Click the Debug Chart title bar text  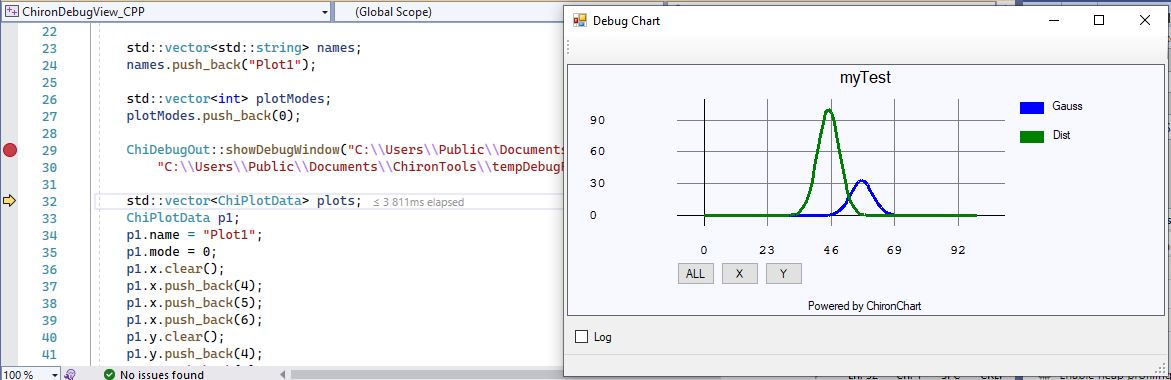[x=627, y=21]
